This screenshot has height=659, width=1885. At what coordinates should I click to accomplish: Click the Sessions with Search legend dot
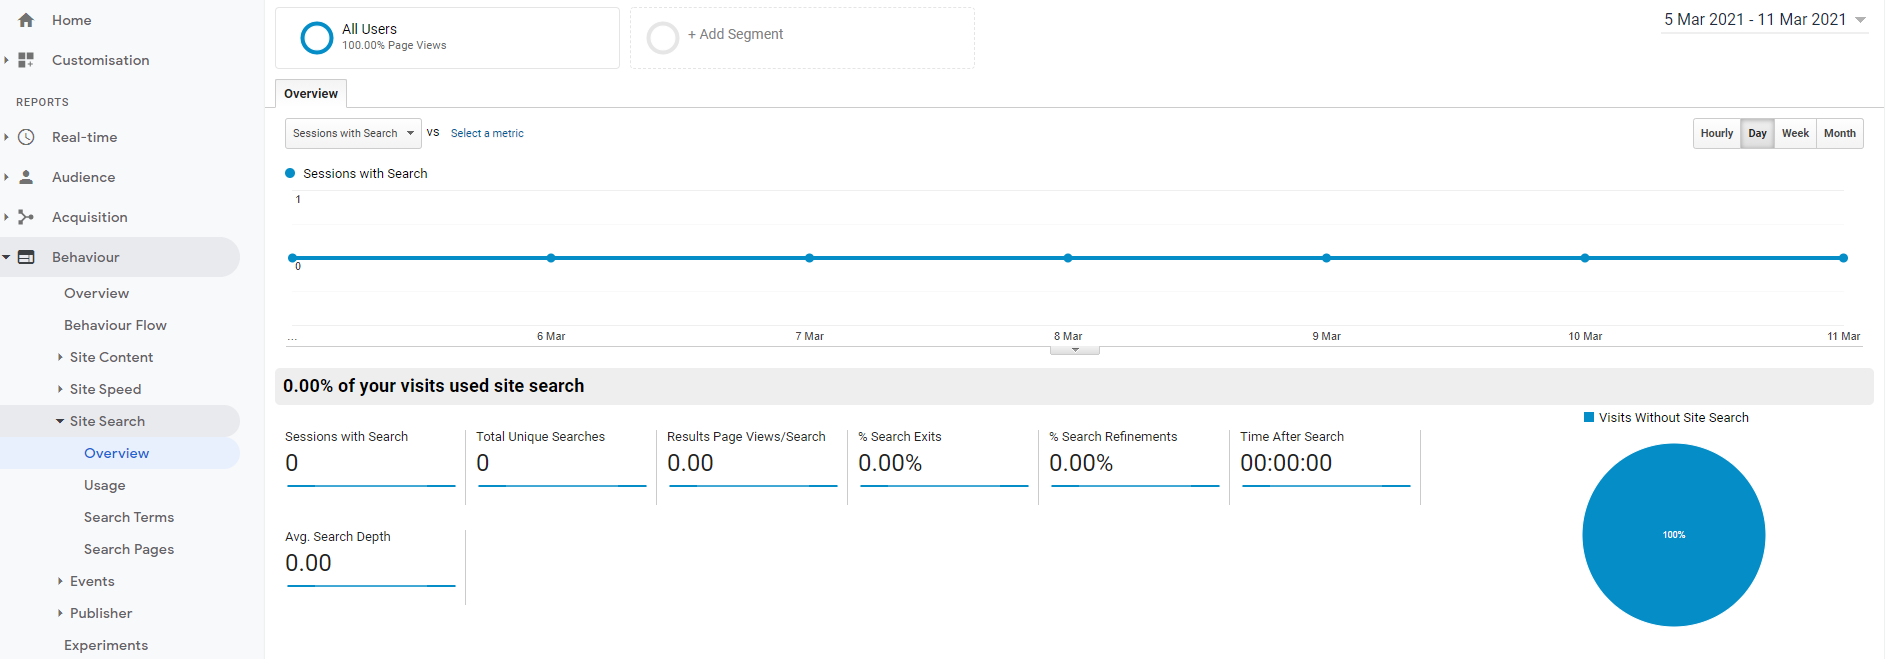coord(290,173)
